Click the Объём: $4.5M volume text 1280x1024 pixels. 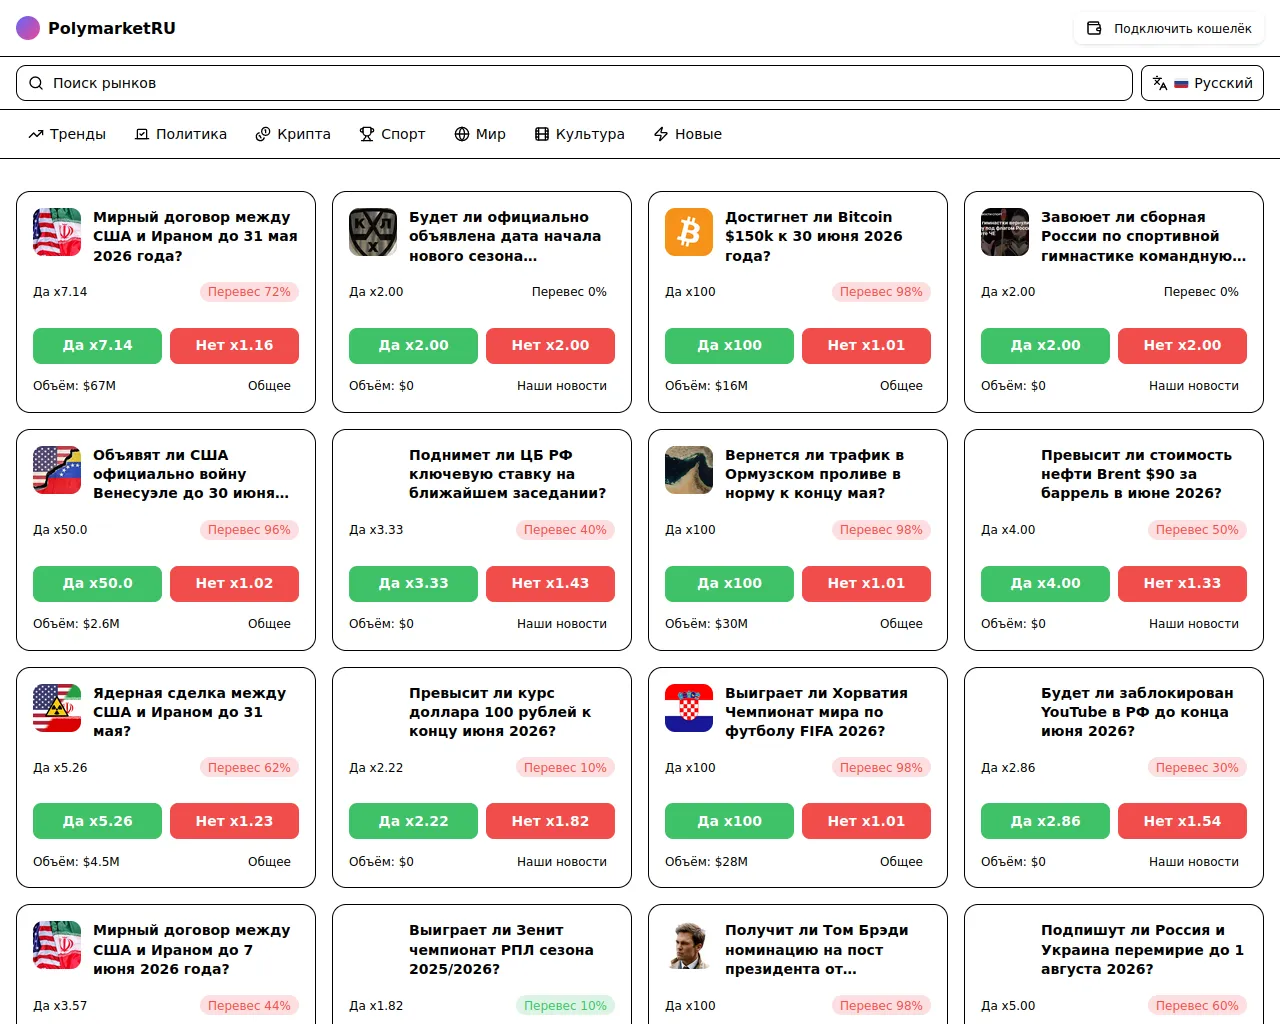pos(76,862)
